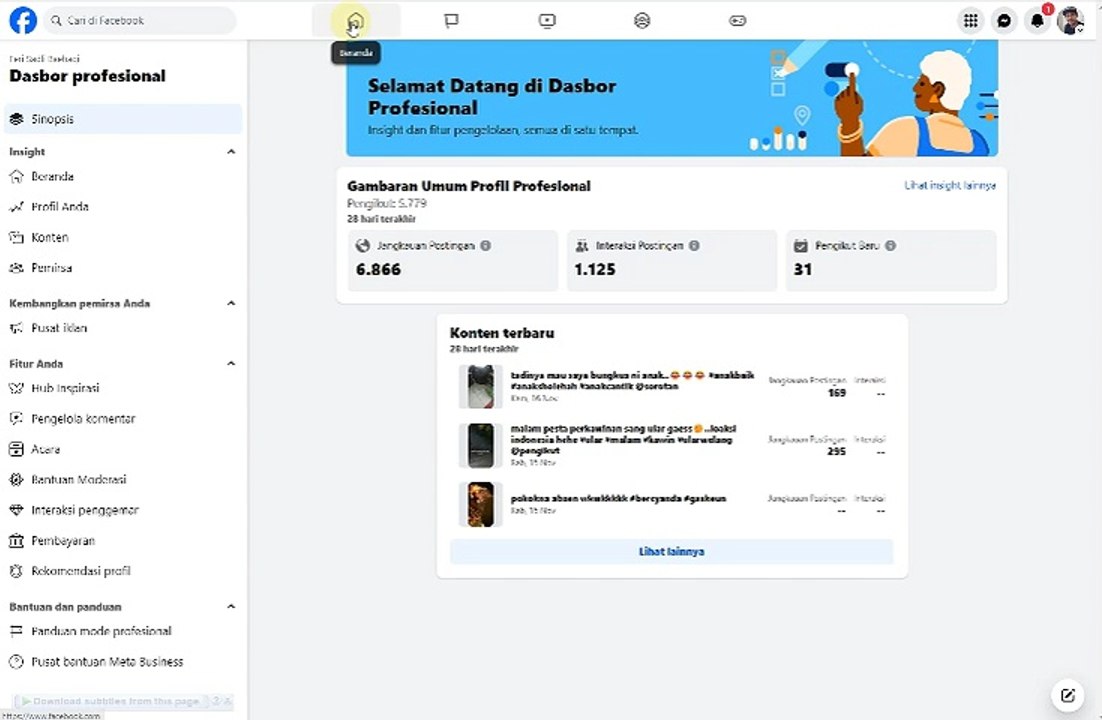Open Pusat bantuan Meta Business
The height and width of the screenshot is (720, 1102).
click(124, 662)
